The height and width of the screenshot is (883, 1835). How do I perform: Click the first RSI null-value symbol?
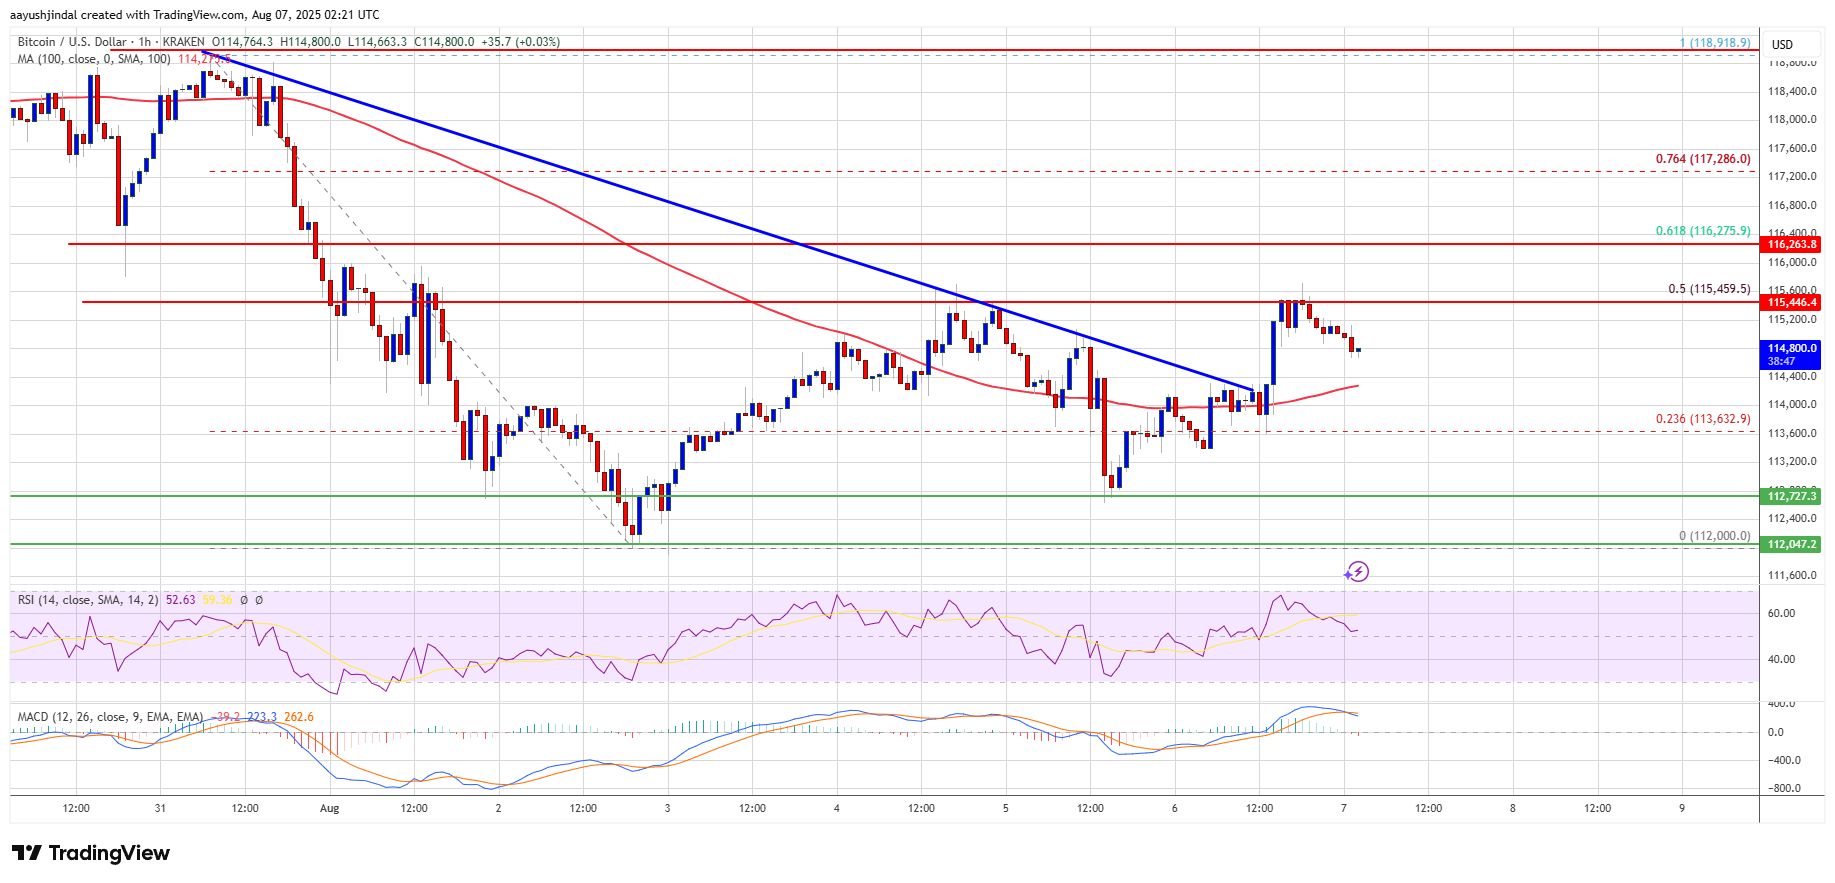[x=245, y=600]
